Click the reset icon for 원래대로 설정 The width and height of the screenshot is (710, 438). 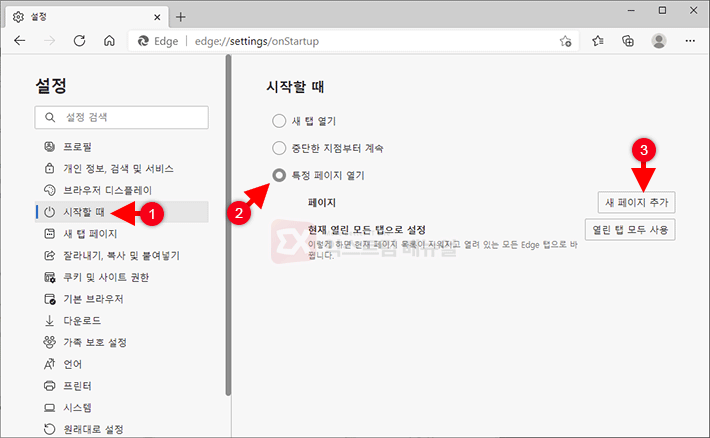pyautogui.click(x=49, y=429)
